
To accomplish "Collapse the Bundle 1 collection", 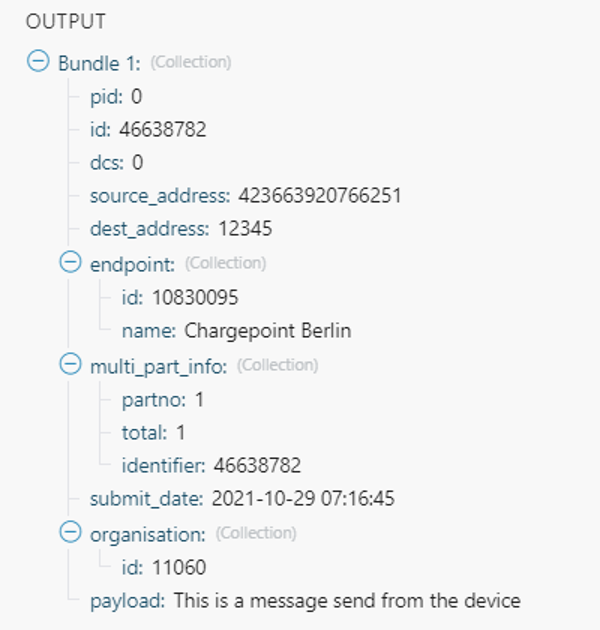I will [37, 62].
